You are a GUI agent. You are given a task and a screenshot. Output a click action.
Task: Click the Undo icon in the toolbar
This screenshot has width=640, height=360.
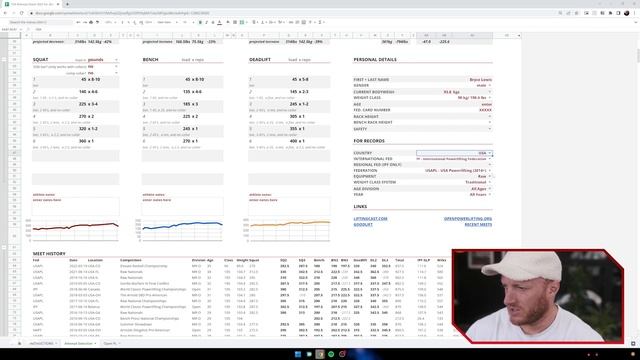[x=78, y=22]
